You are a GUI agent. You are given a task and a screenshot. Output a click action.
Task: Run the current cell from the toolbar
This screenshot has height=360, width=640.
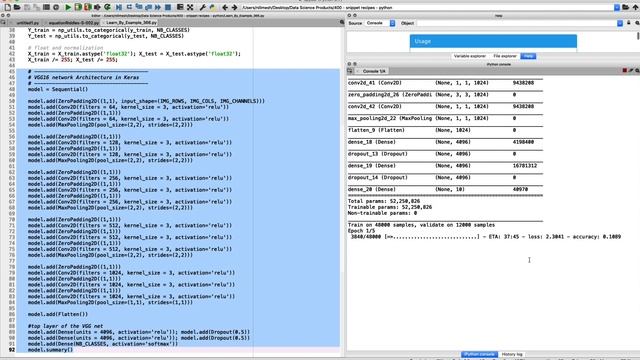78,7
